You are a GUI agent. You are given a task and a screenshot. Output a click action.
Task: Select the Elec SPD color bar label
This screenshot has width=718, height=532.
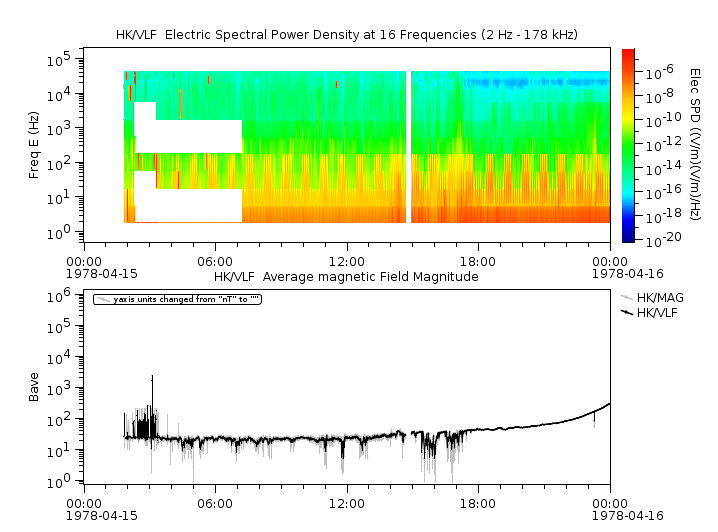pos(697,145)
